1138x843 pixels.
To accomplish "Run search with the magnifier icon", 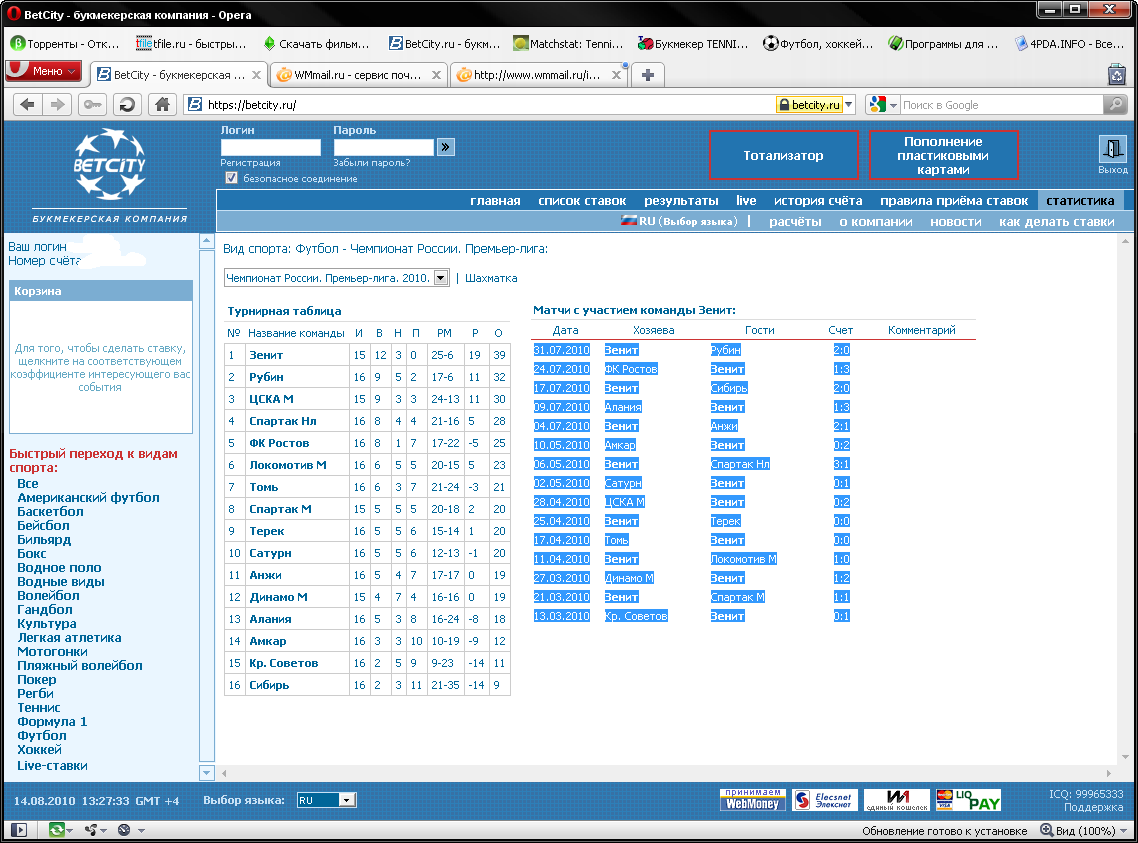I will click(x=1115, y=104).
